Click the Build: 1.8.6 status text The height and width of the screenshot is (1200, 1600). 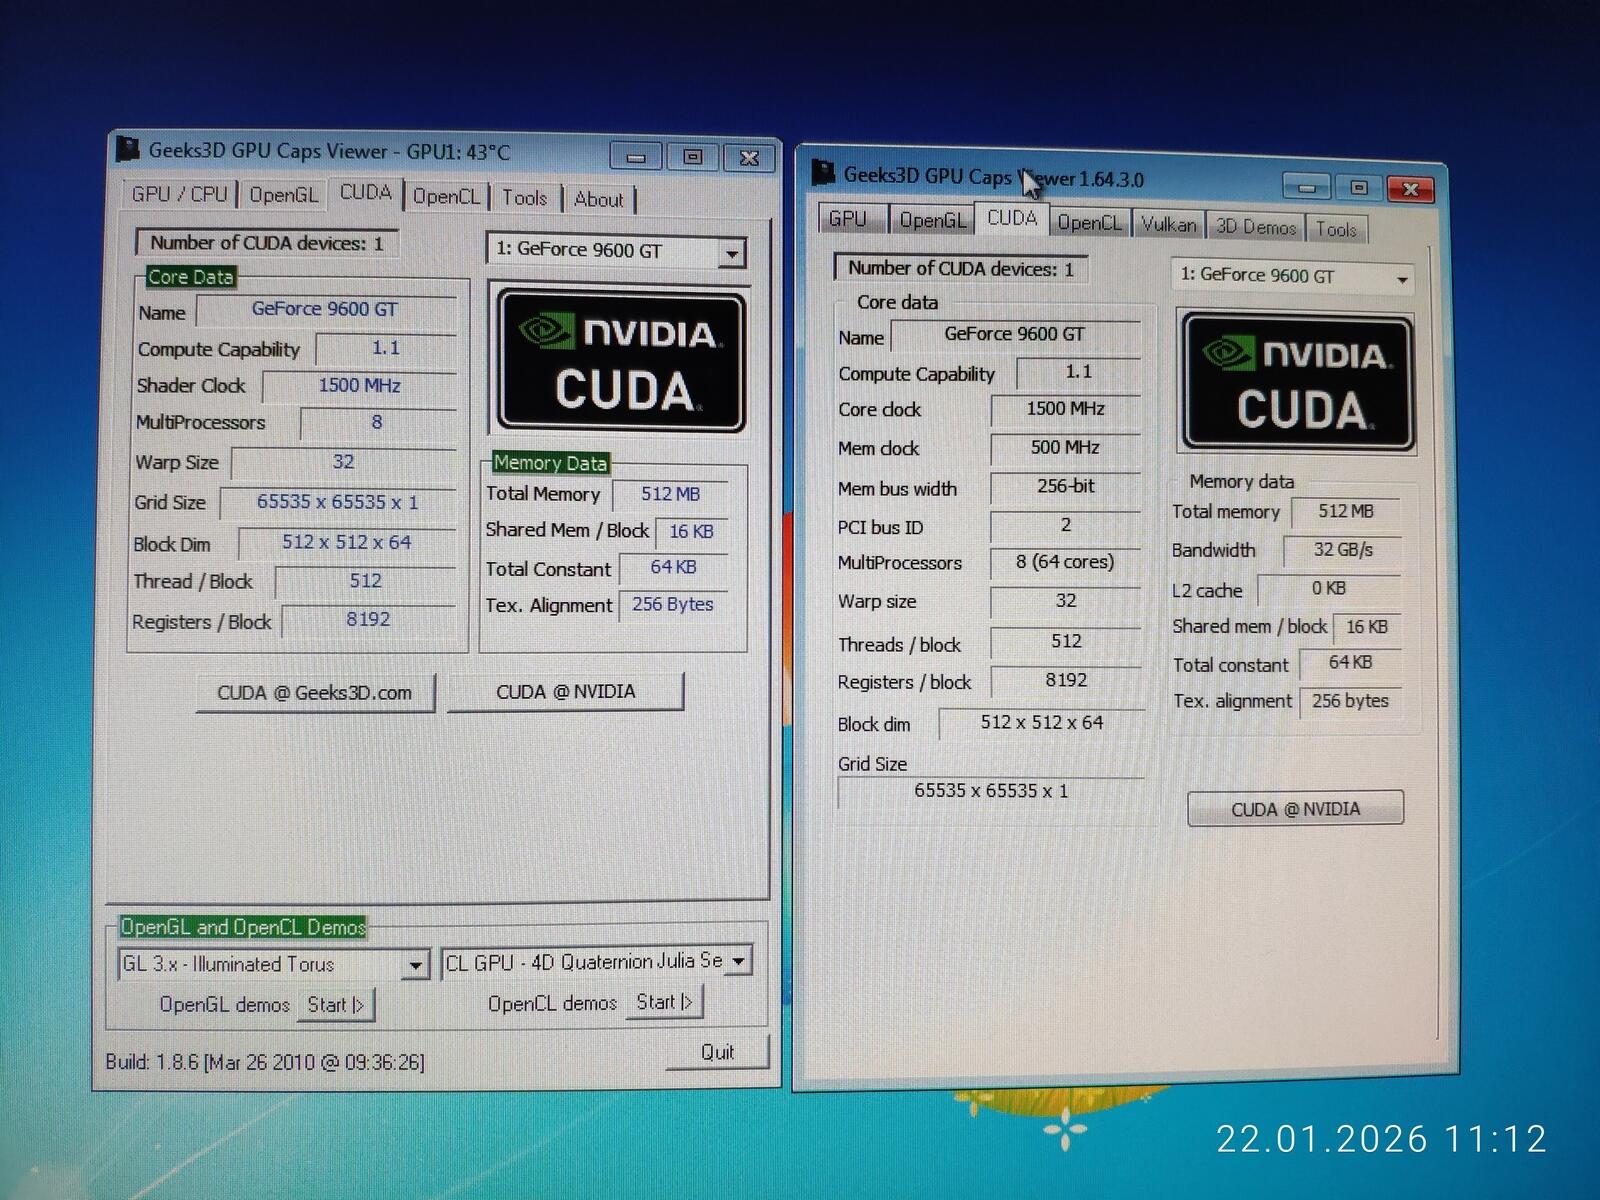click(265, 1062)
